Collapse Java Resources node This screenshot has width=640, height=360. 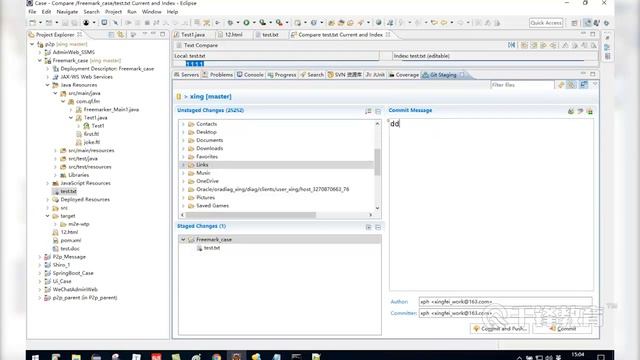[x=47, y=85]
